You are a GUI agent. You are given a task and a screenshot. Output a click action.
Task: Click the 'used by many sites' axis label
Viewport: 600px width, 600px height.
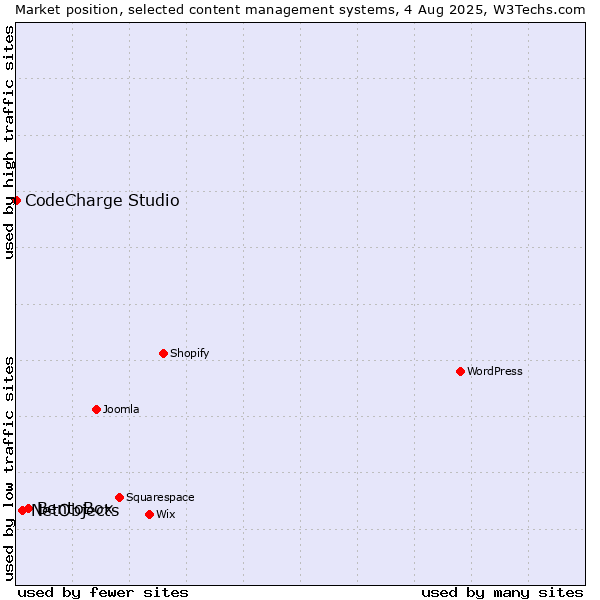pyautogui.click(x=502, y=593)
